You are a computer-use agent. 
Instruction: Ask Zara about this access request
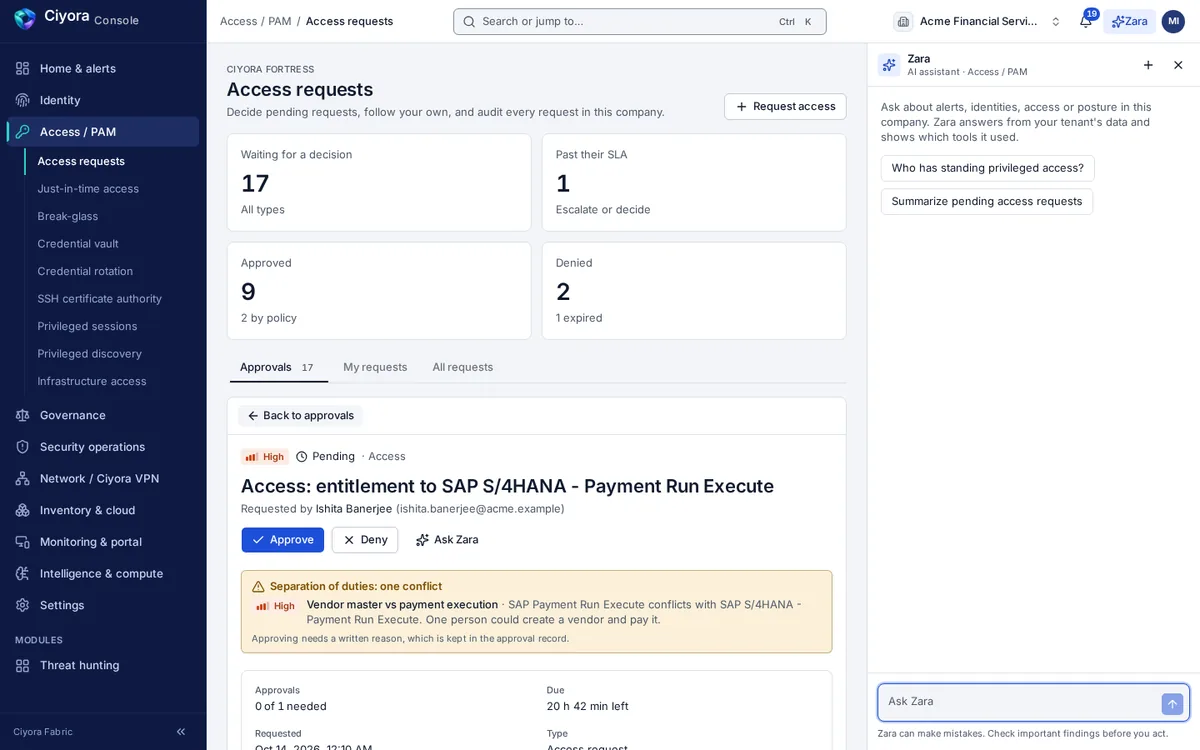tap(447, 540)
